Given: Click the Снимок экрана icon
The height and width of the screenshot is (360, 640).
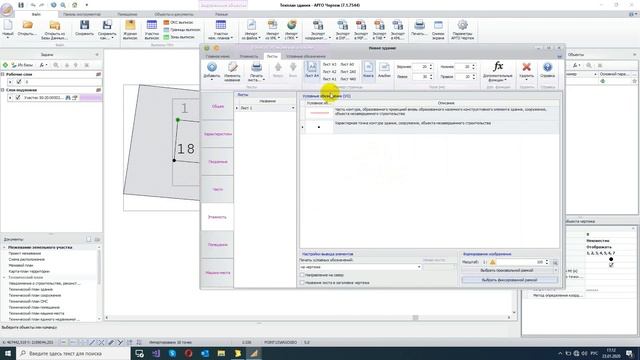Looking at the screenshot, I should coord(438,25).
